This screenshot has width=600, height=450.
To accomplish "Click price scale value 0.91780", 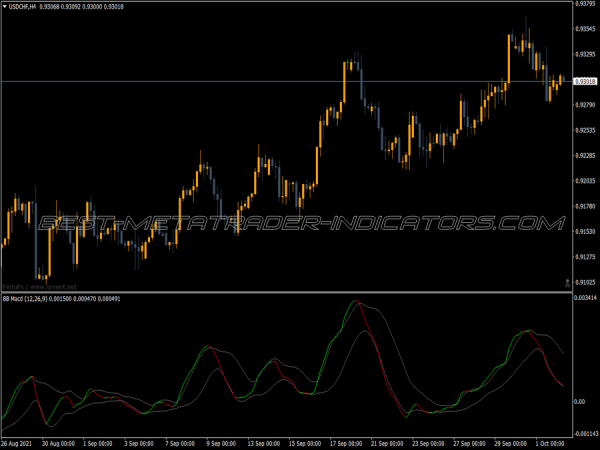I will 585,207.
